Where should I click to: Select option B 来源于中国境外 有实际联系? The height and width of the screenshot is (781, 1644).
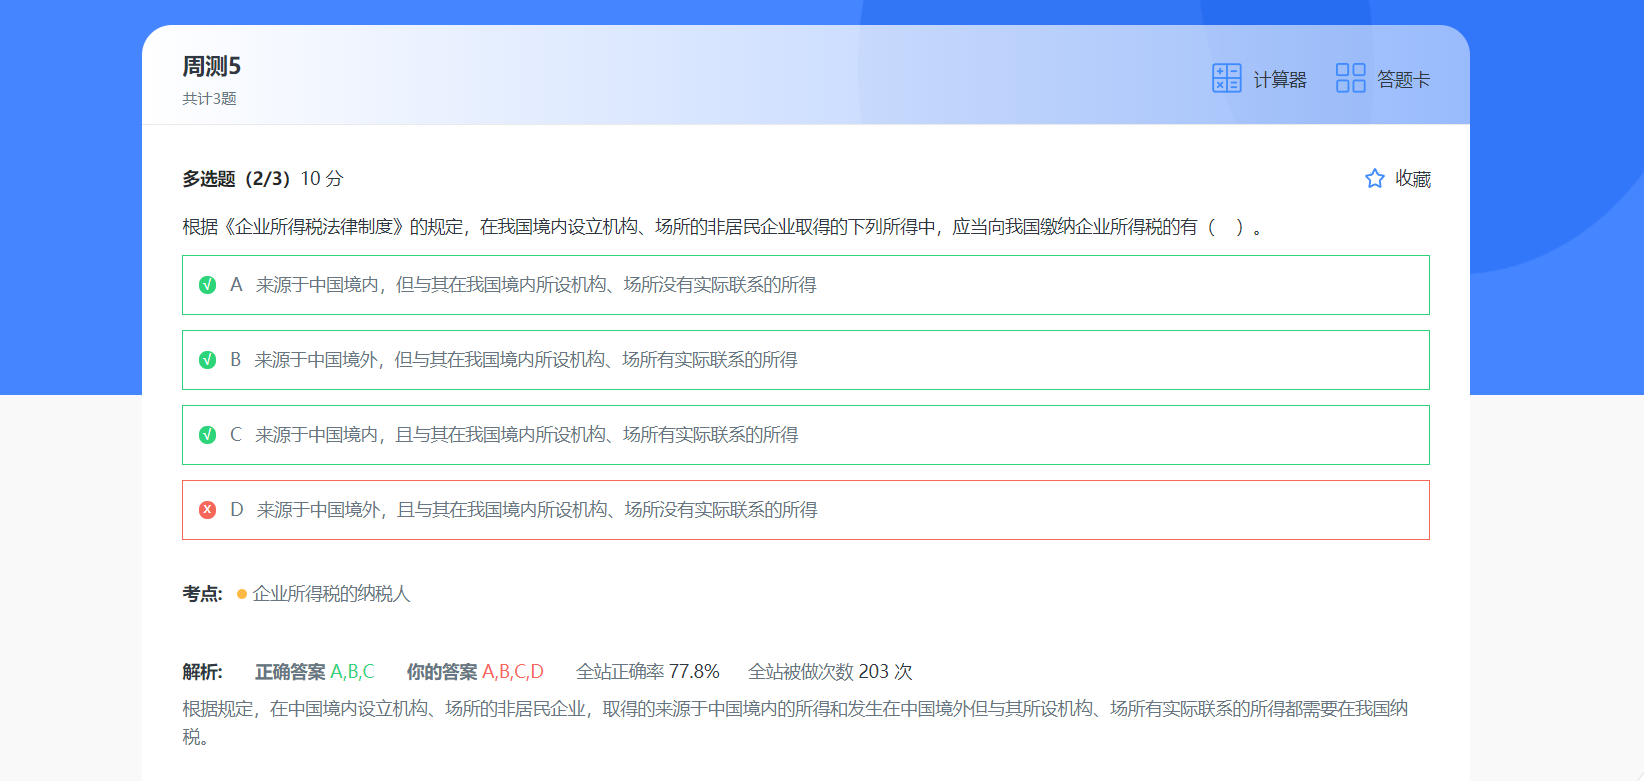coord(526,360)
